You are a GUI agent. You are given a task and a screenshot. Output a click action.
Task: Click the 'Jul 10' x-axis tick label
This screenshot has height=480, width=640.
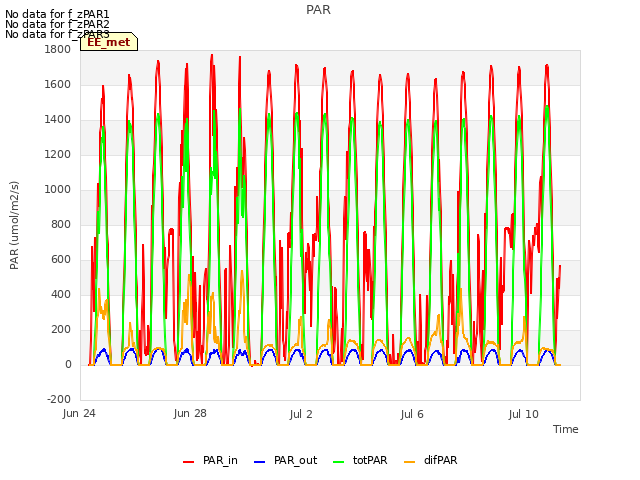(524, 414)
